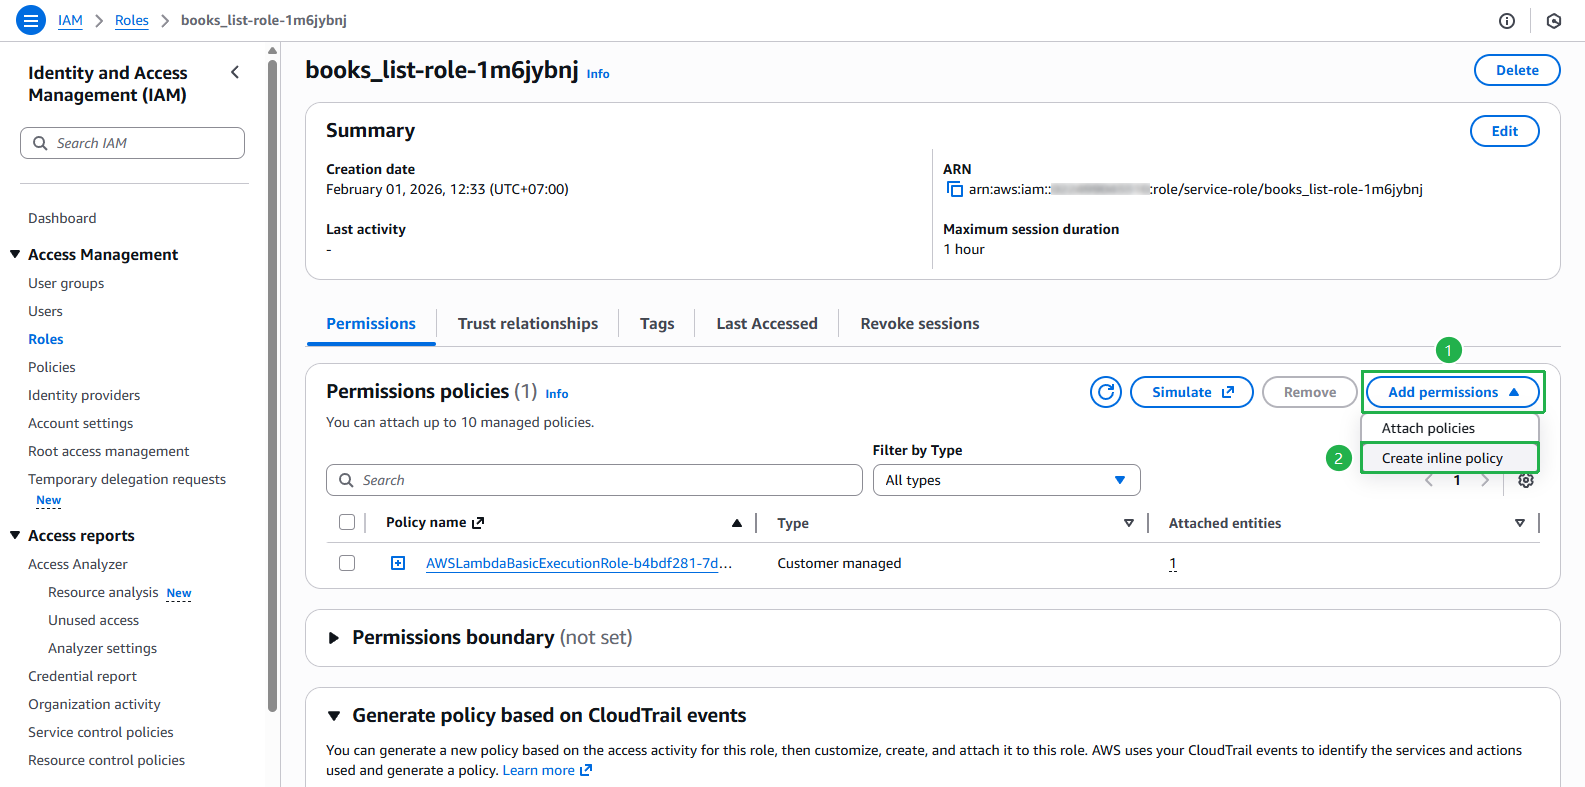This screenshot has height=787, width=1585.
Task: Open Roles in the sidebar
Action: pos(46,339)
